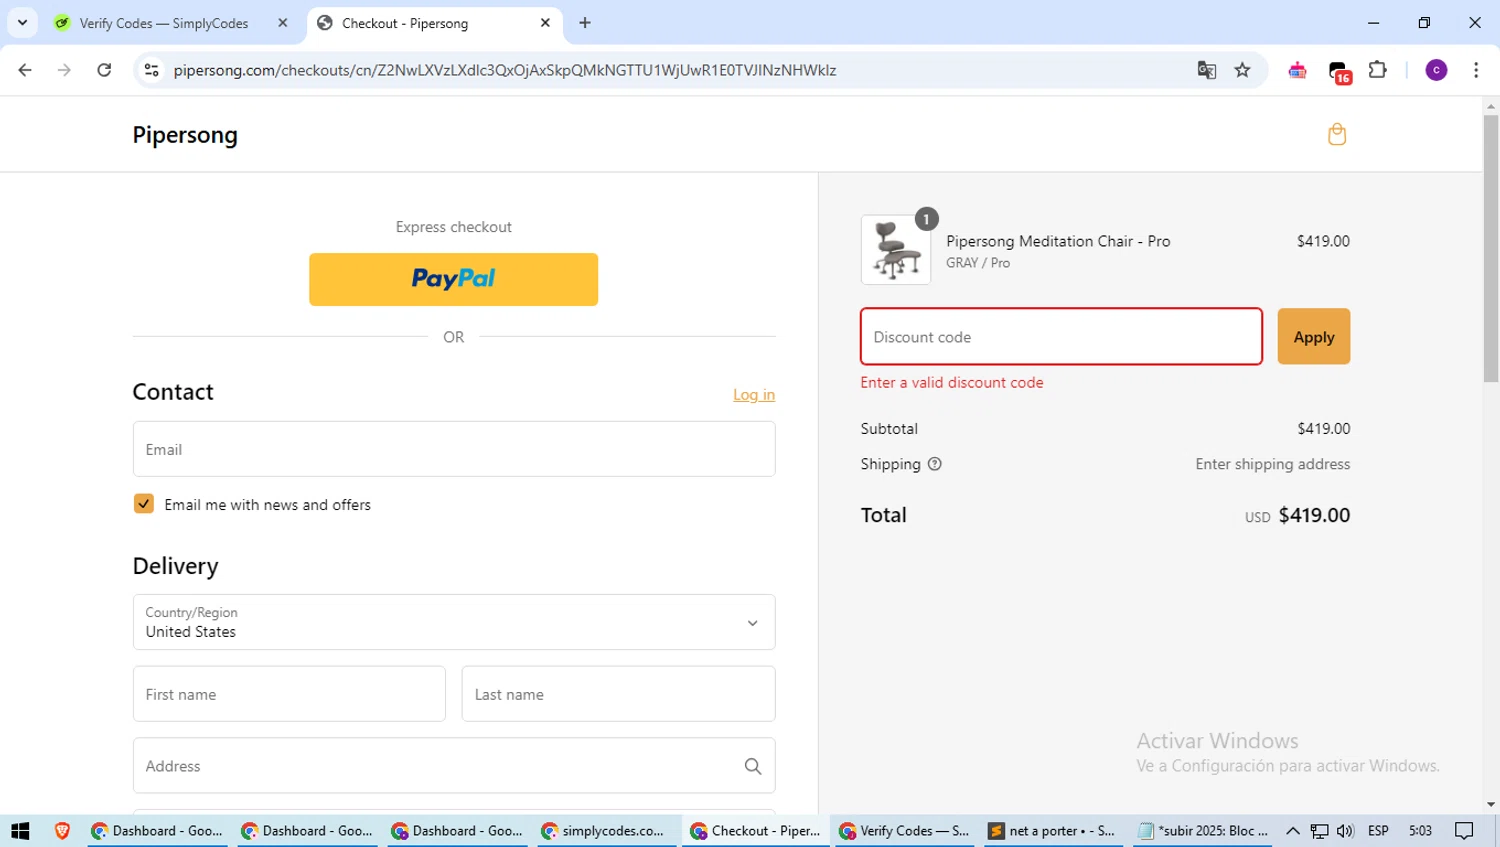This screenshot has width=1500, height=847.
Task: Click the address search magnifier icon
Action: coord(753,766)
